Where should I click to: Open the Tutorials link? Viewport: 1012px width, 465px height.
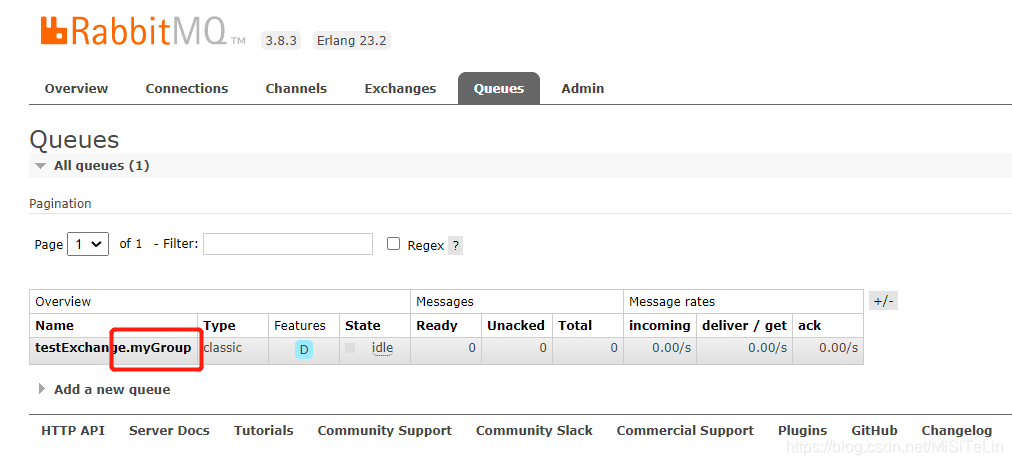point(263,431)
